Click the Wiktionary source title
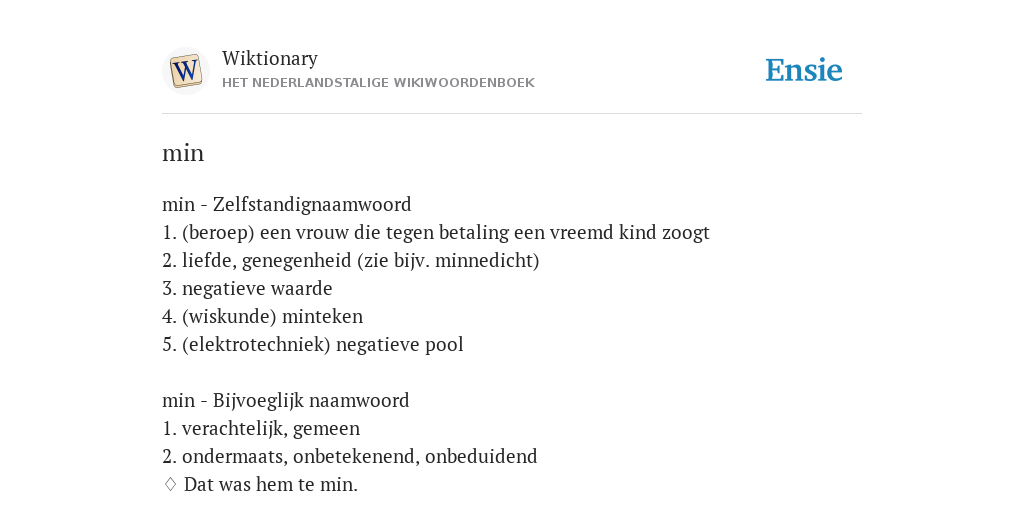The height and width of the screenshot is (512, 1024). pyautogui.click(x=270, y=58)
